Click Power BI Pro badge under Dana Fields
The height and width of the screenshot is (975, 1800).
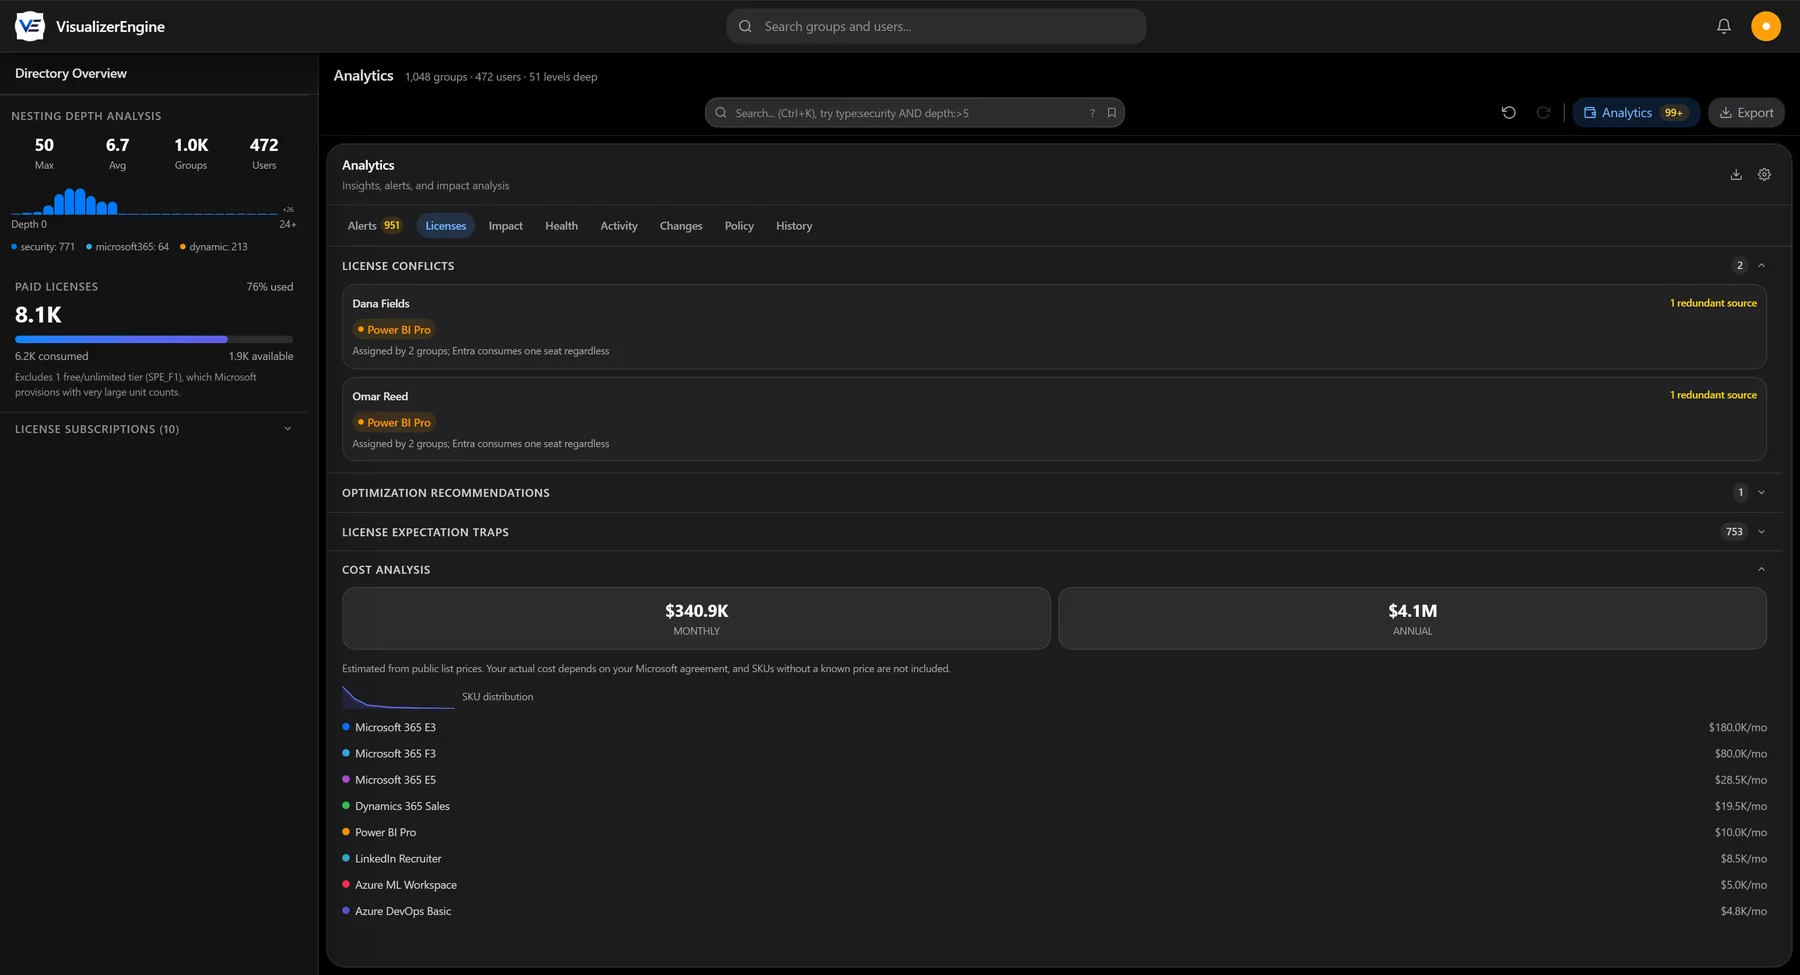pyautogui.click(x=394, y=330)
